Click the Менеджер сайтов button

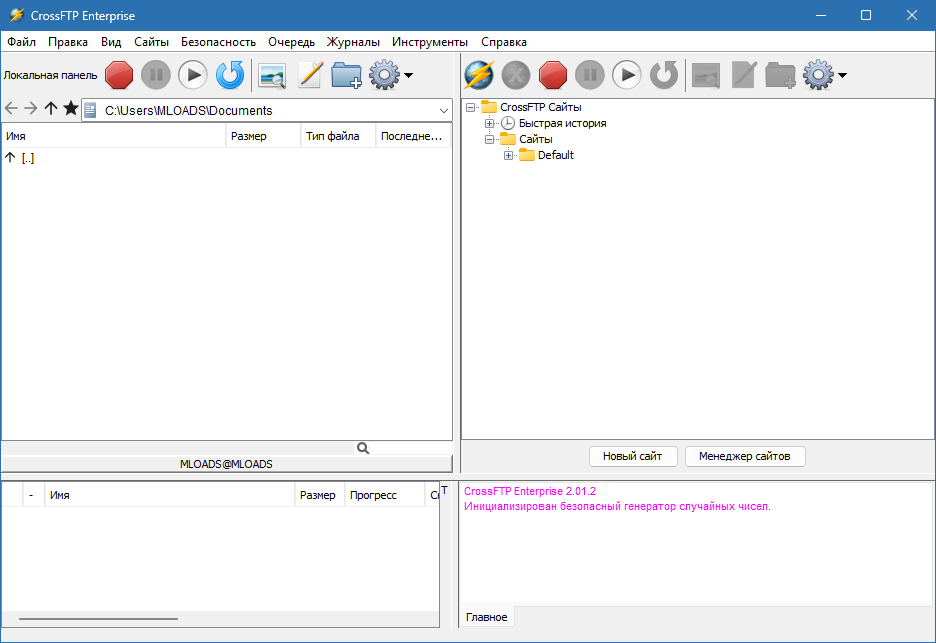pyautogui.click(x=744, y=456)
